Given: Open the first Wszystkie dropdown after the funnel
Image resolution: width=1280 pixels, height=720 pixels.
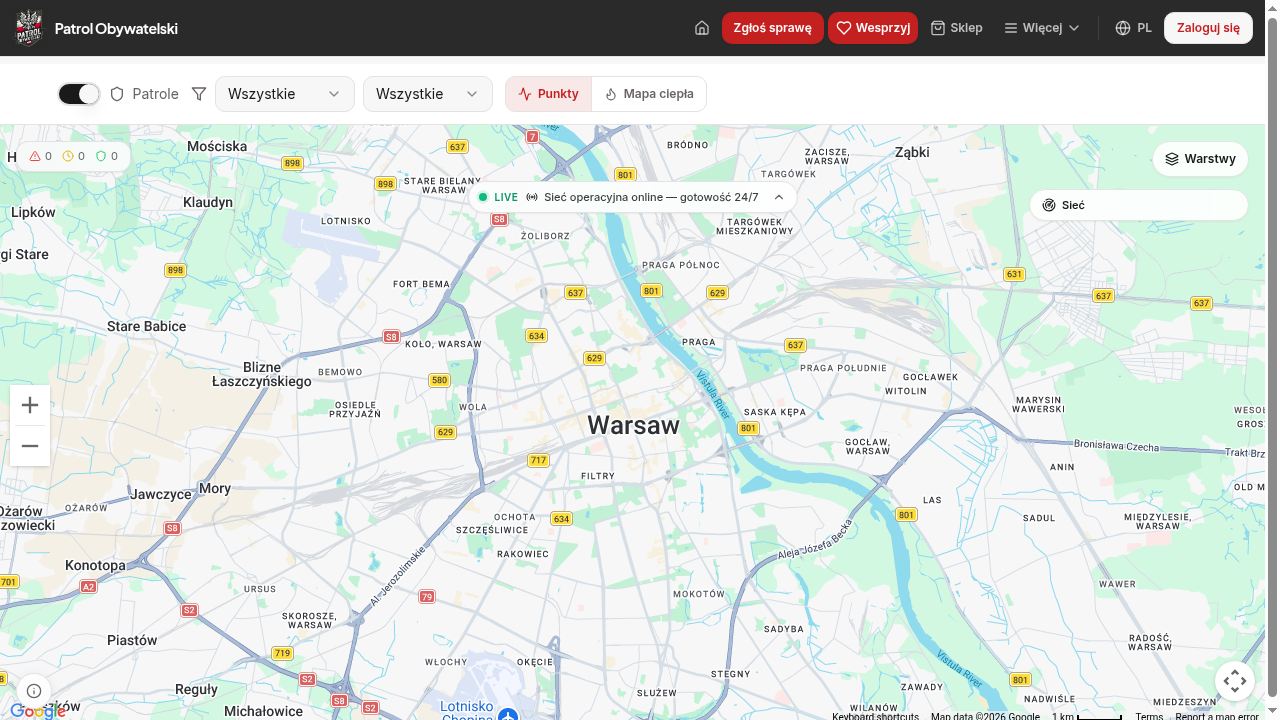Looking at the screenshot, I should pyautogui.click(x=285, y=94).
